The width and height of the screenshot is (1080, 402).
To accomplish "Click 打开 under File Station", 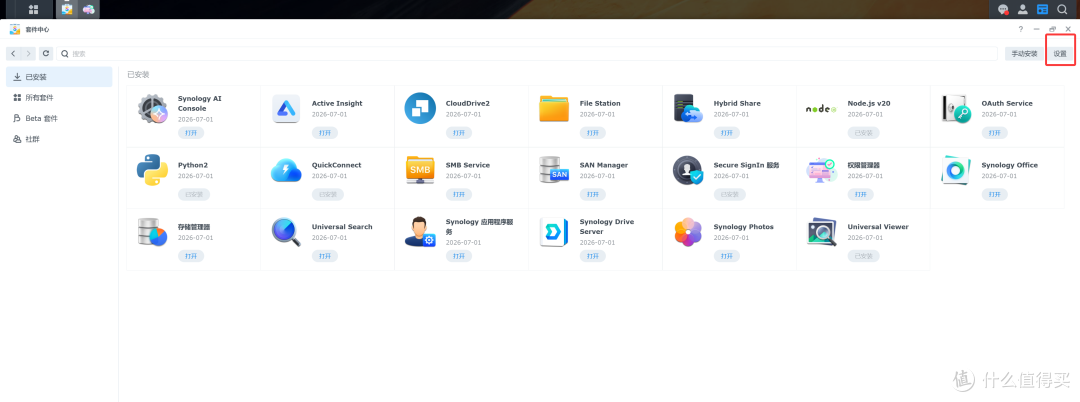I will coord(593,133).
